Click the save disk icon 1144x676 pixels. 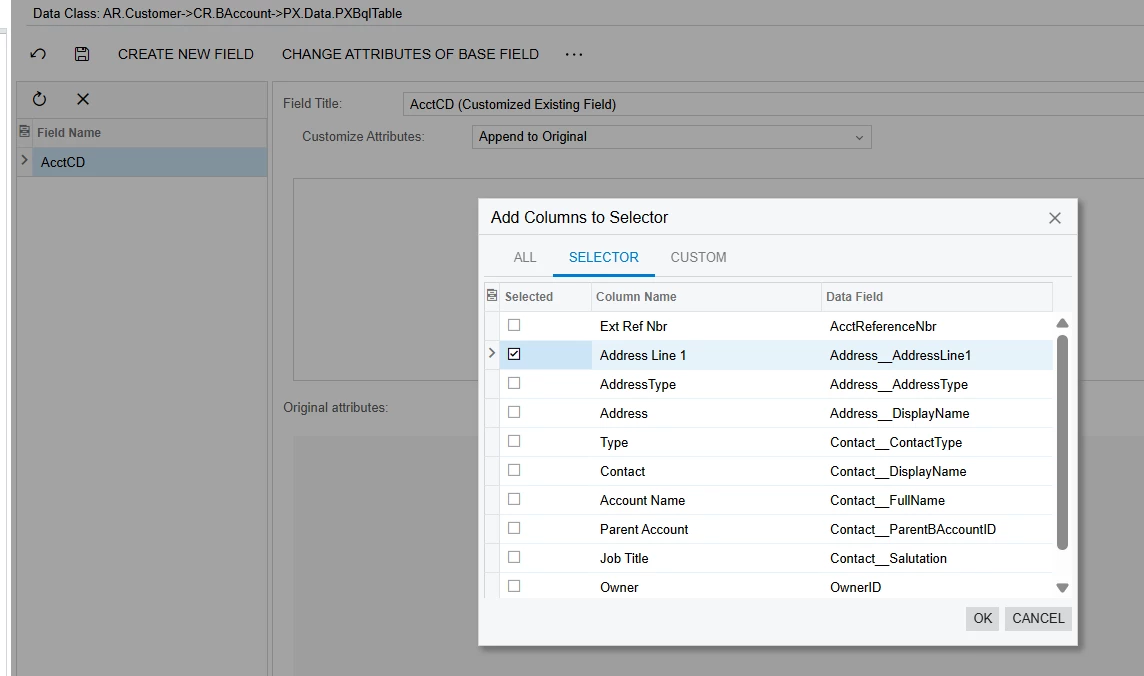pos(82,54)
